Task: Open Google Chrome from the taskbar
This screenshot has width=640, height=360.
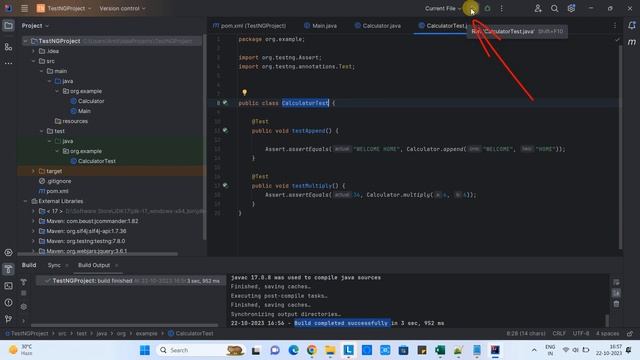Action: click(x=312, y=350)
